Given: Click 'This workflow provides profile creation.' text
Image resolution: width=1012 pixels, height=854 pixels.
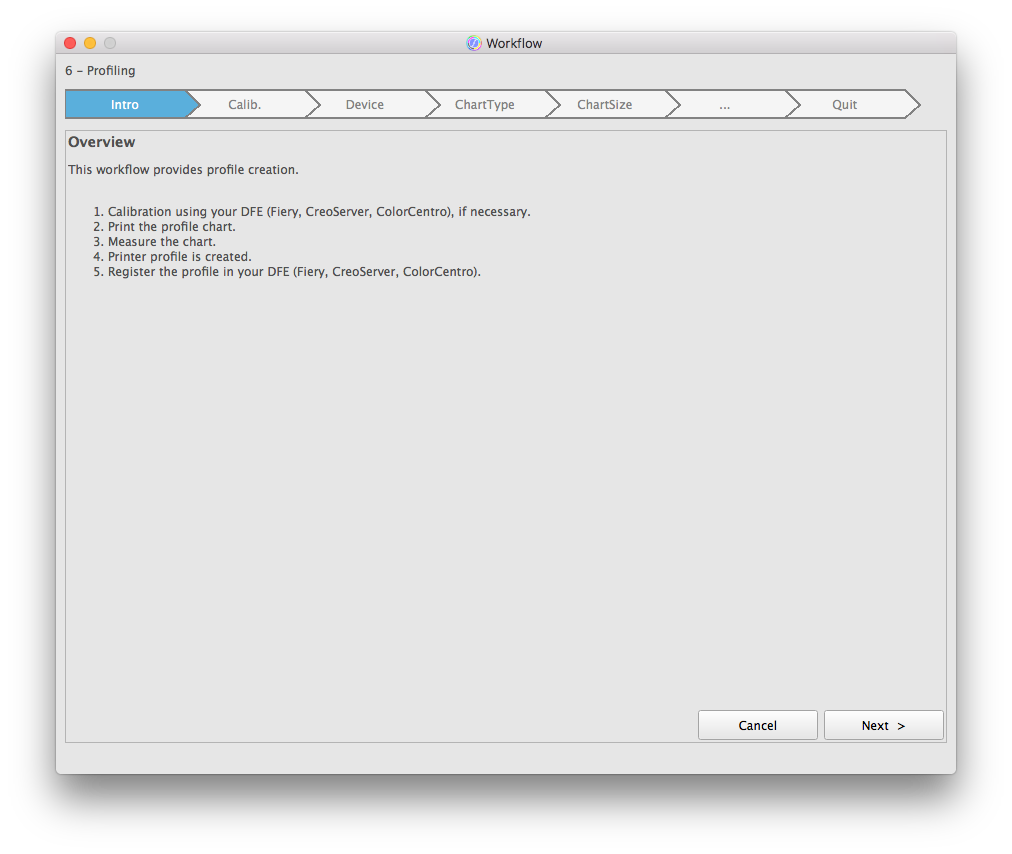Looking at the screenshot, I should [183, 170].
